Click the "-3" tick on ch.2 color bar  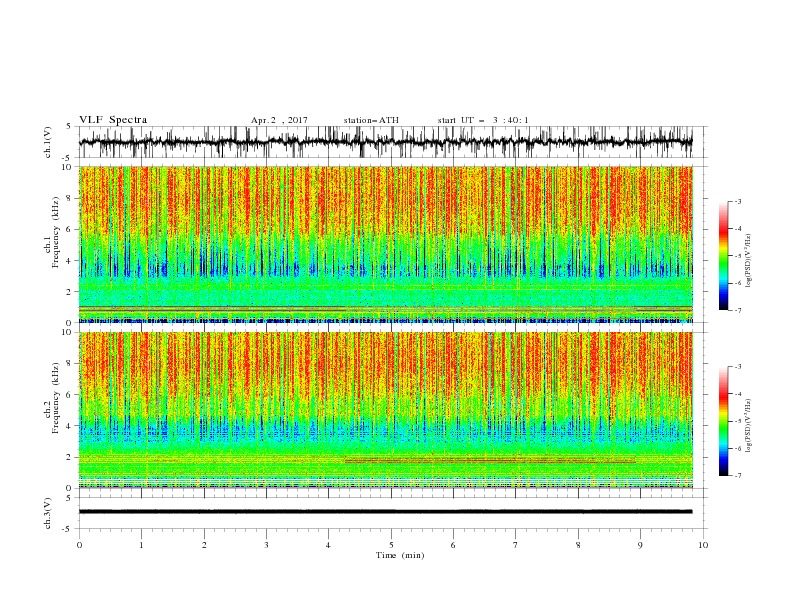pyautogui.click(x=738, y=367)
